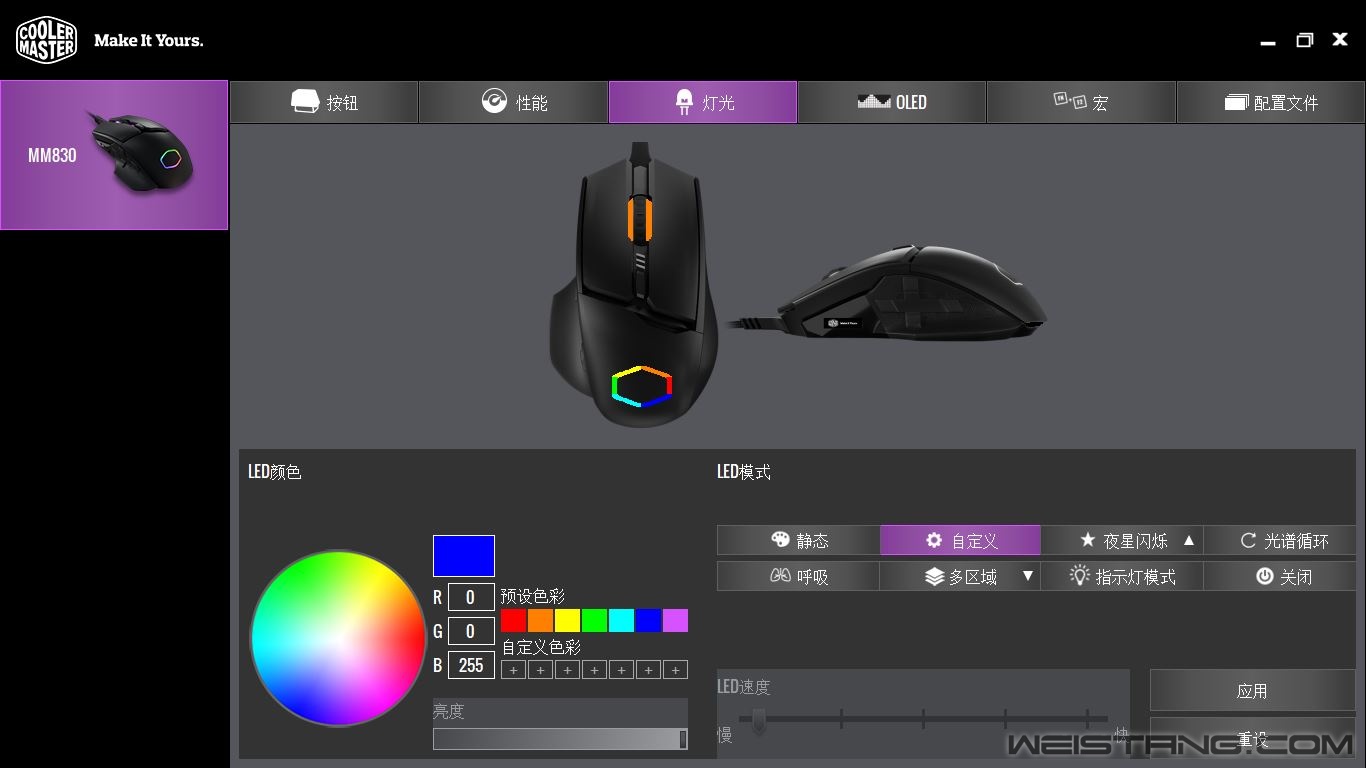Select the yellow preset color
The image size is (1366, 768).
567,620
